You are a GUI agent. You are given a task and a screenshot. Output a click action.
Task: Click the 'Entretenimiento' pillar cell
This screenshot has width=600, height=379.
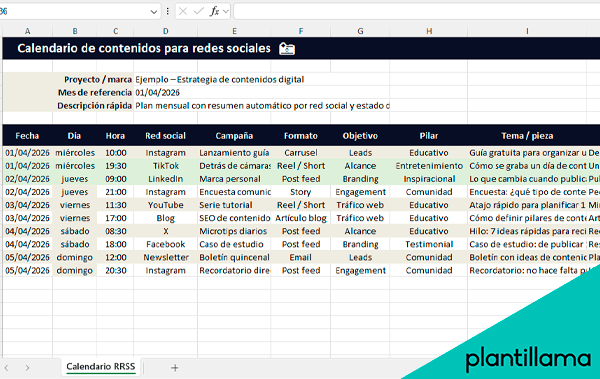point(429,166)
